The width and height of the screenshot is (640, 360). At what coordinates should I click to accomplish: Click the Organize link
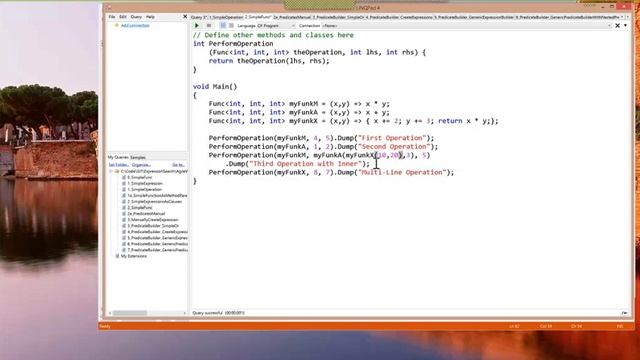(x=141, y=165)
